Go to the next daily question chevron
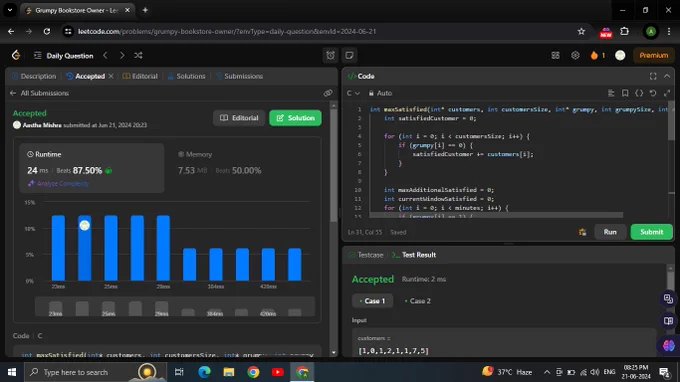 [x=122, y=56]
